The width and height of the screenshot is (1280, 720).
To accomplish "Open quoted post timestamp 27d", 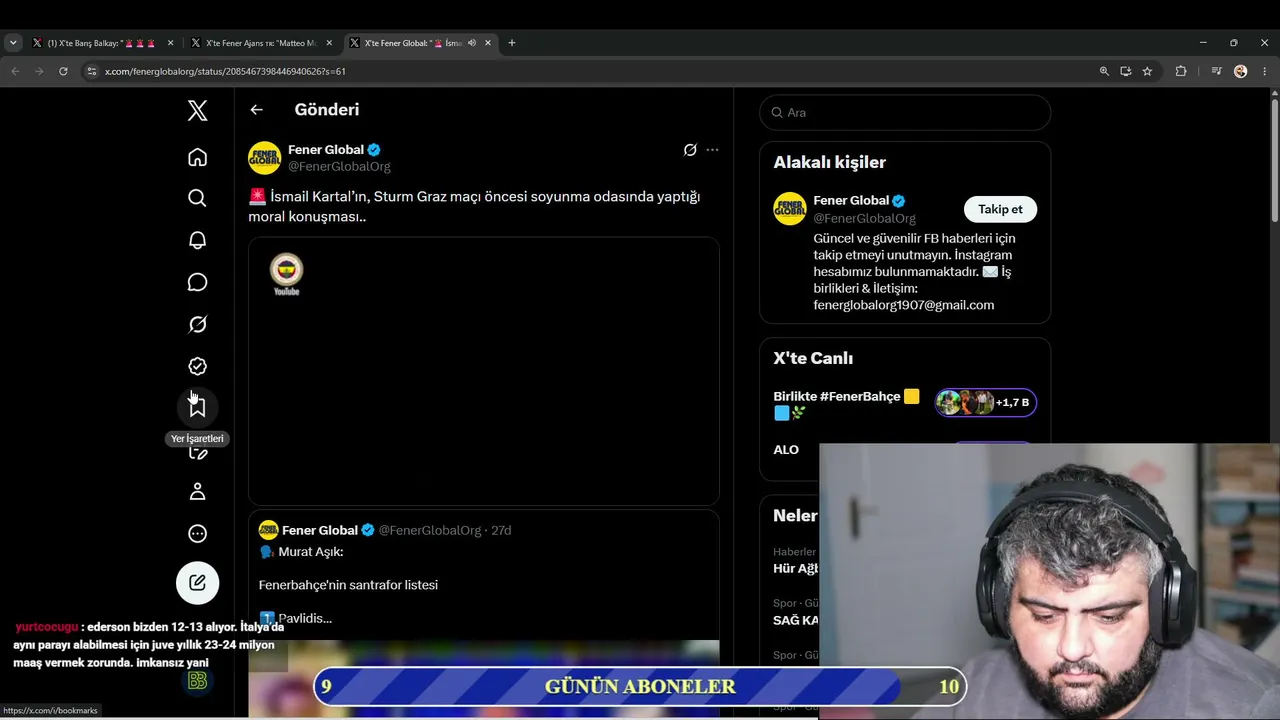I will [x=501, y=530].
